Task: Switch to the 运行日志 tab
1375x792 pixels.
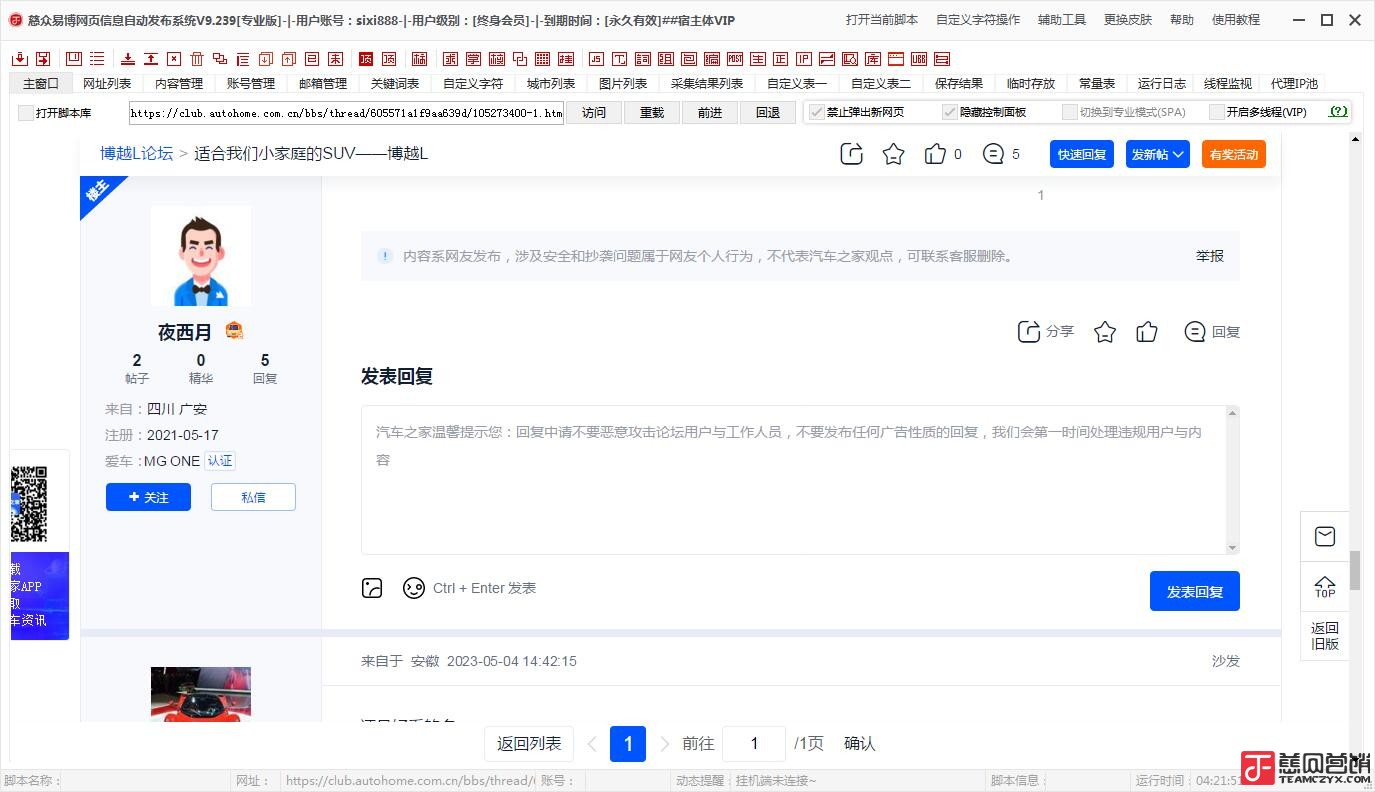Action: [1162, 84]
